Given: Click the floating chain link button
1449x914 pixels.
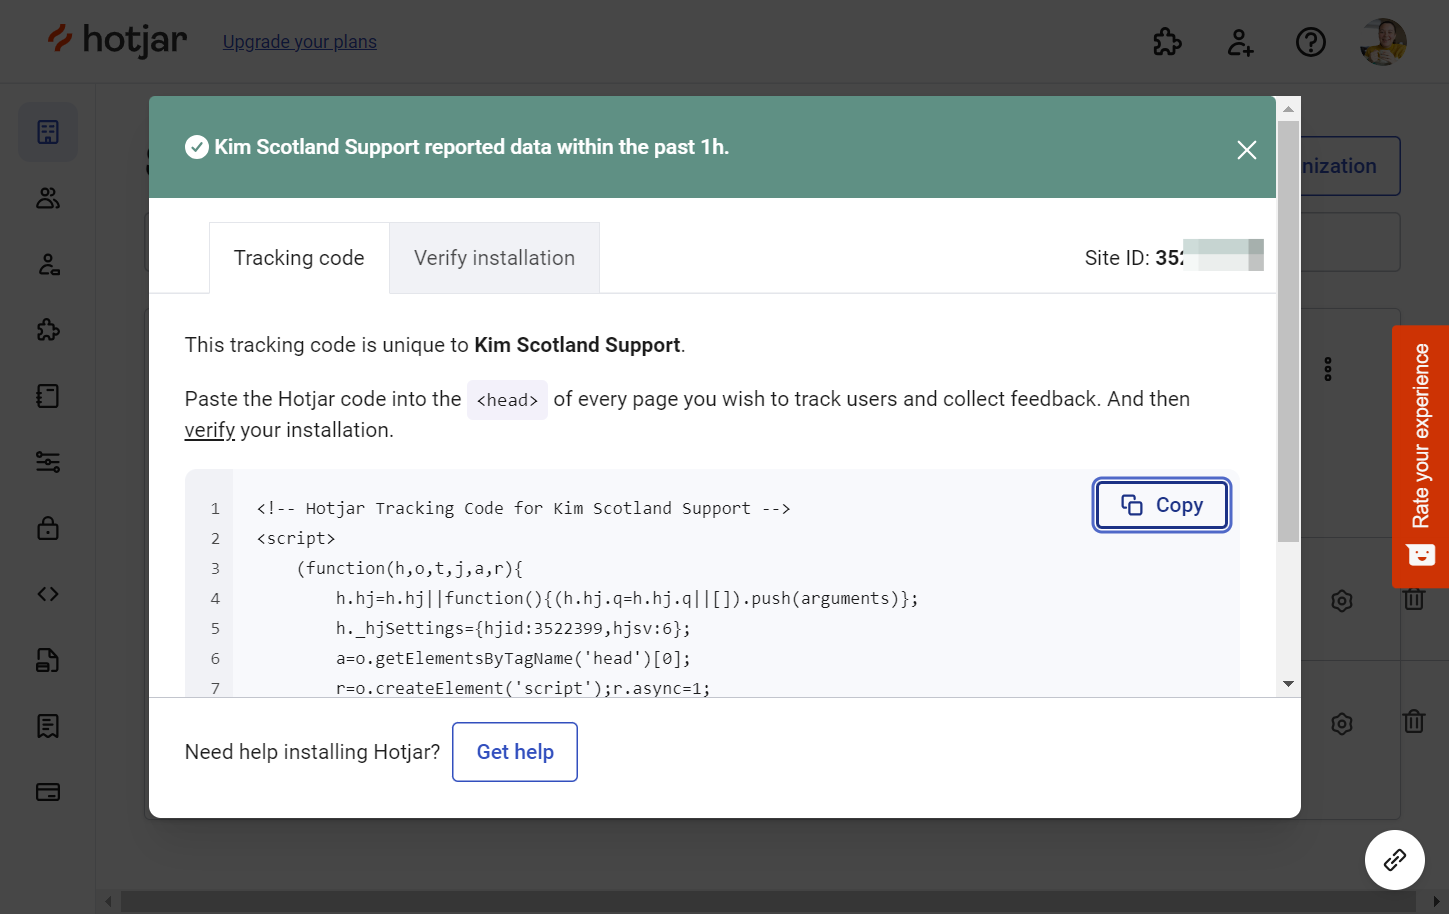Looking at the screenshot, I should [1395, 860].
